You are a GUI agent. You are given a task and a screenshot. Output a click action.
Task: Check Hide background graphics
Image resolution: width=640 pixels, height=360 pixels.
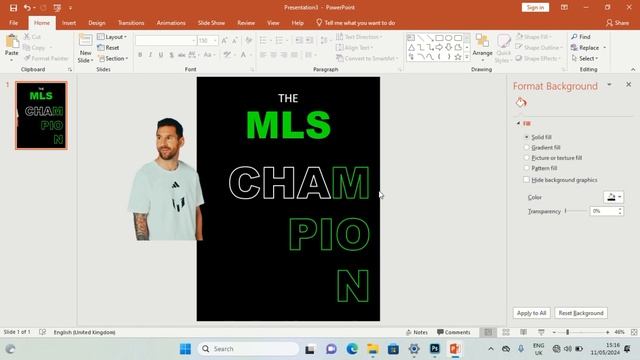point(527,180)
